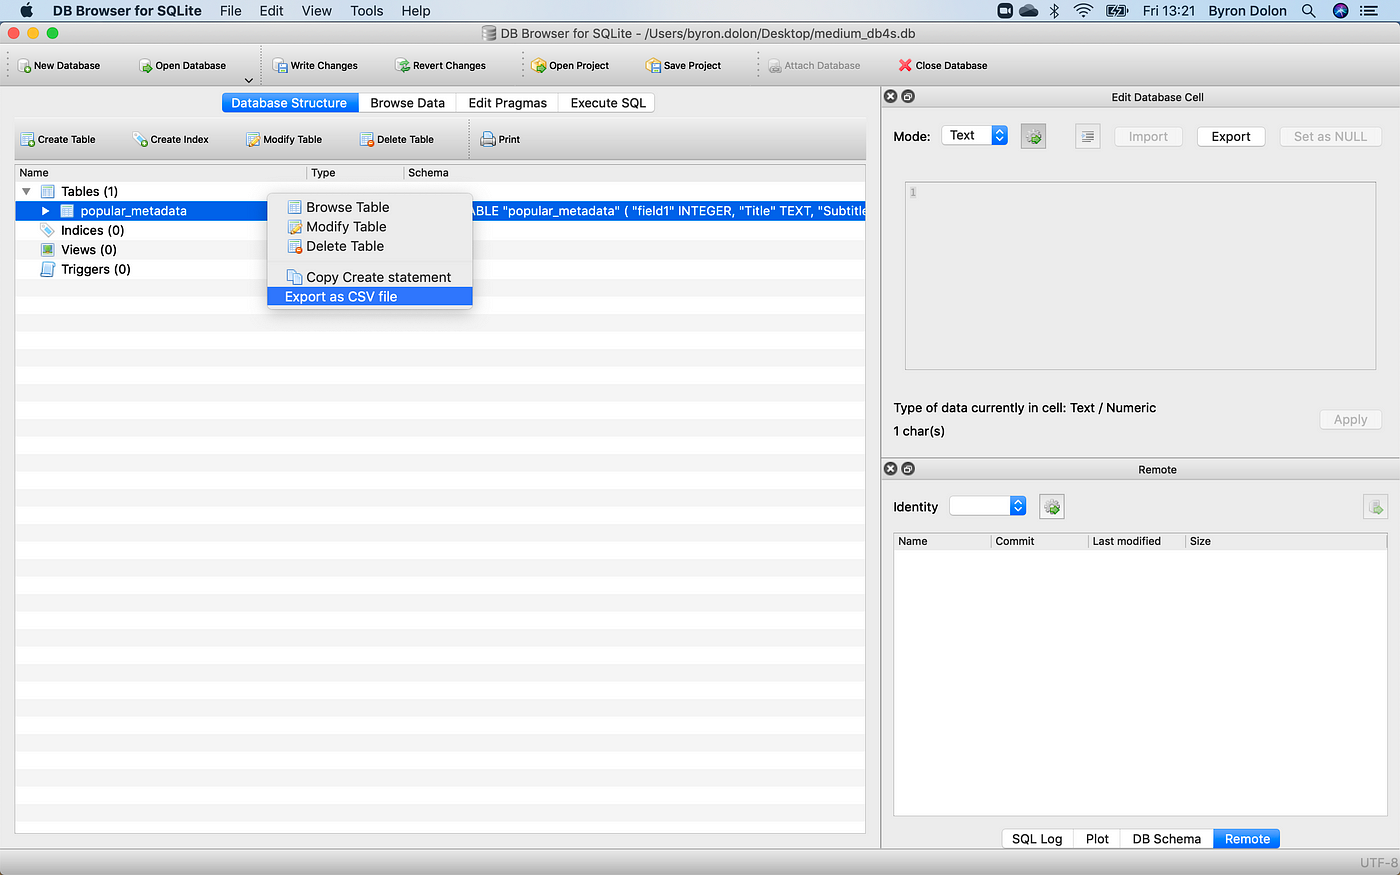Click the Create Table icon
Viewport: 1400px width, 875px height.
click(x=28, y=140)
